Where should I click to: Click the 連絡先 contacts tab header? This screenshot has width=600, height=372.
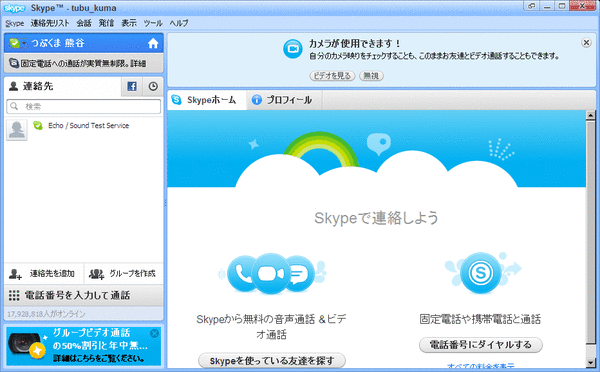[62, 86]
